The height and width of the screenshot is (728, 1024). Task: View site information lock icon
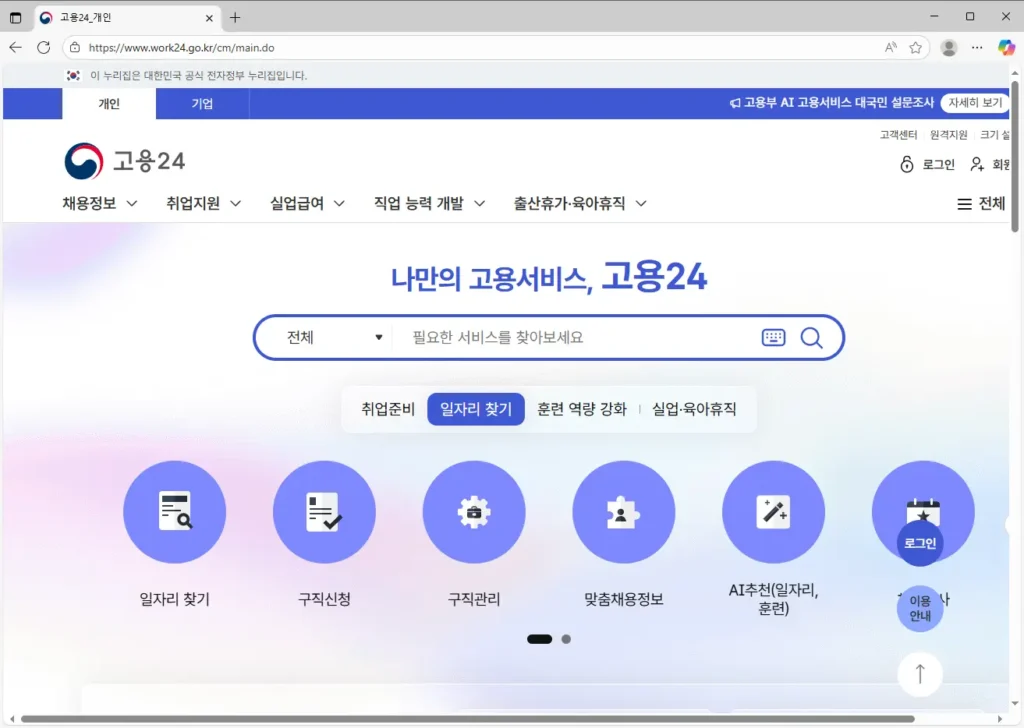click(75, 48)
